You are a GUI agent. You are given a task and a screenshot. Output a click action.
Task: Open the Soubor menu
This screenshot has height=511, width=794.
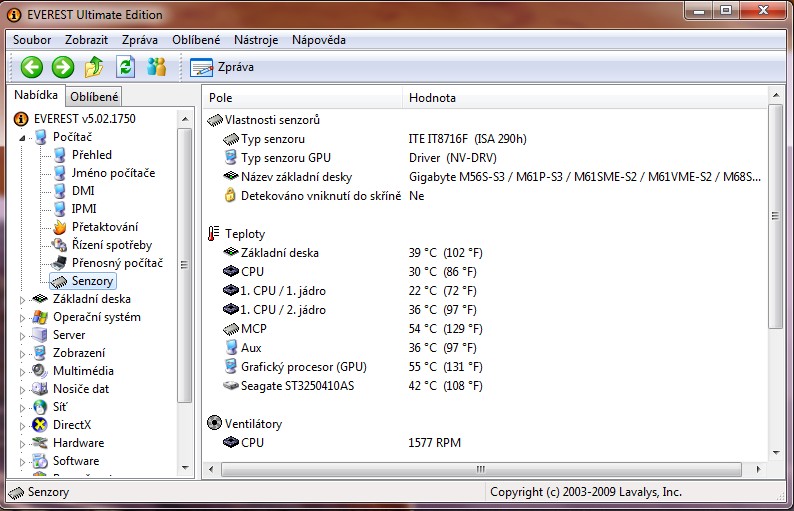pos(32,40)
